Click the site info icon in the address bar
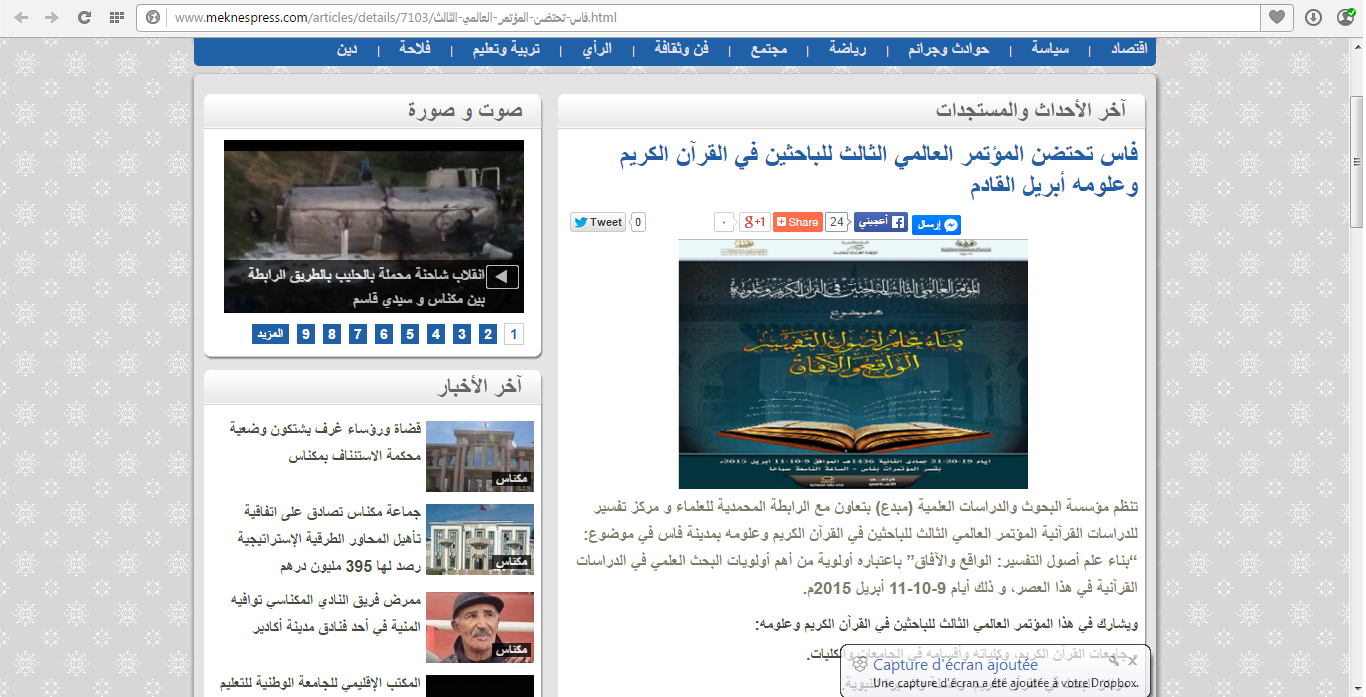This screenshot has height=697, width=1366. (x=153, y=18)
